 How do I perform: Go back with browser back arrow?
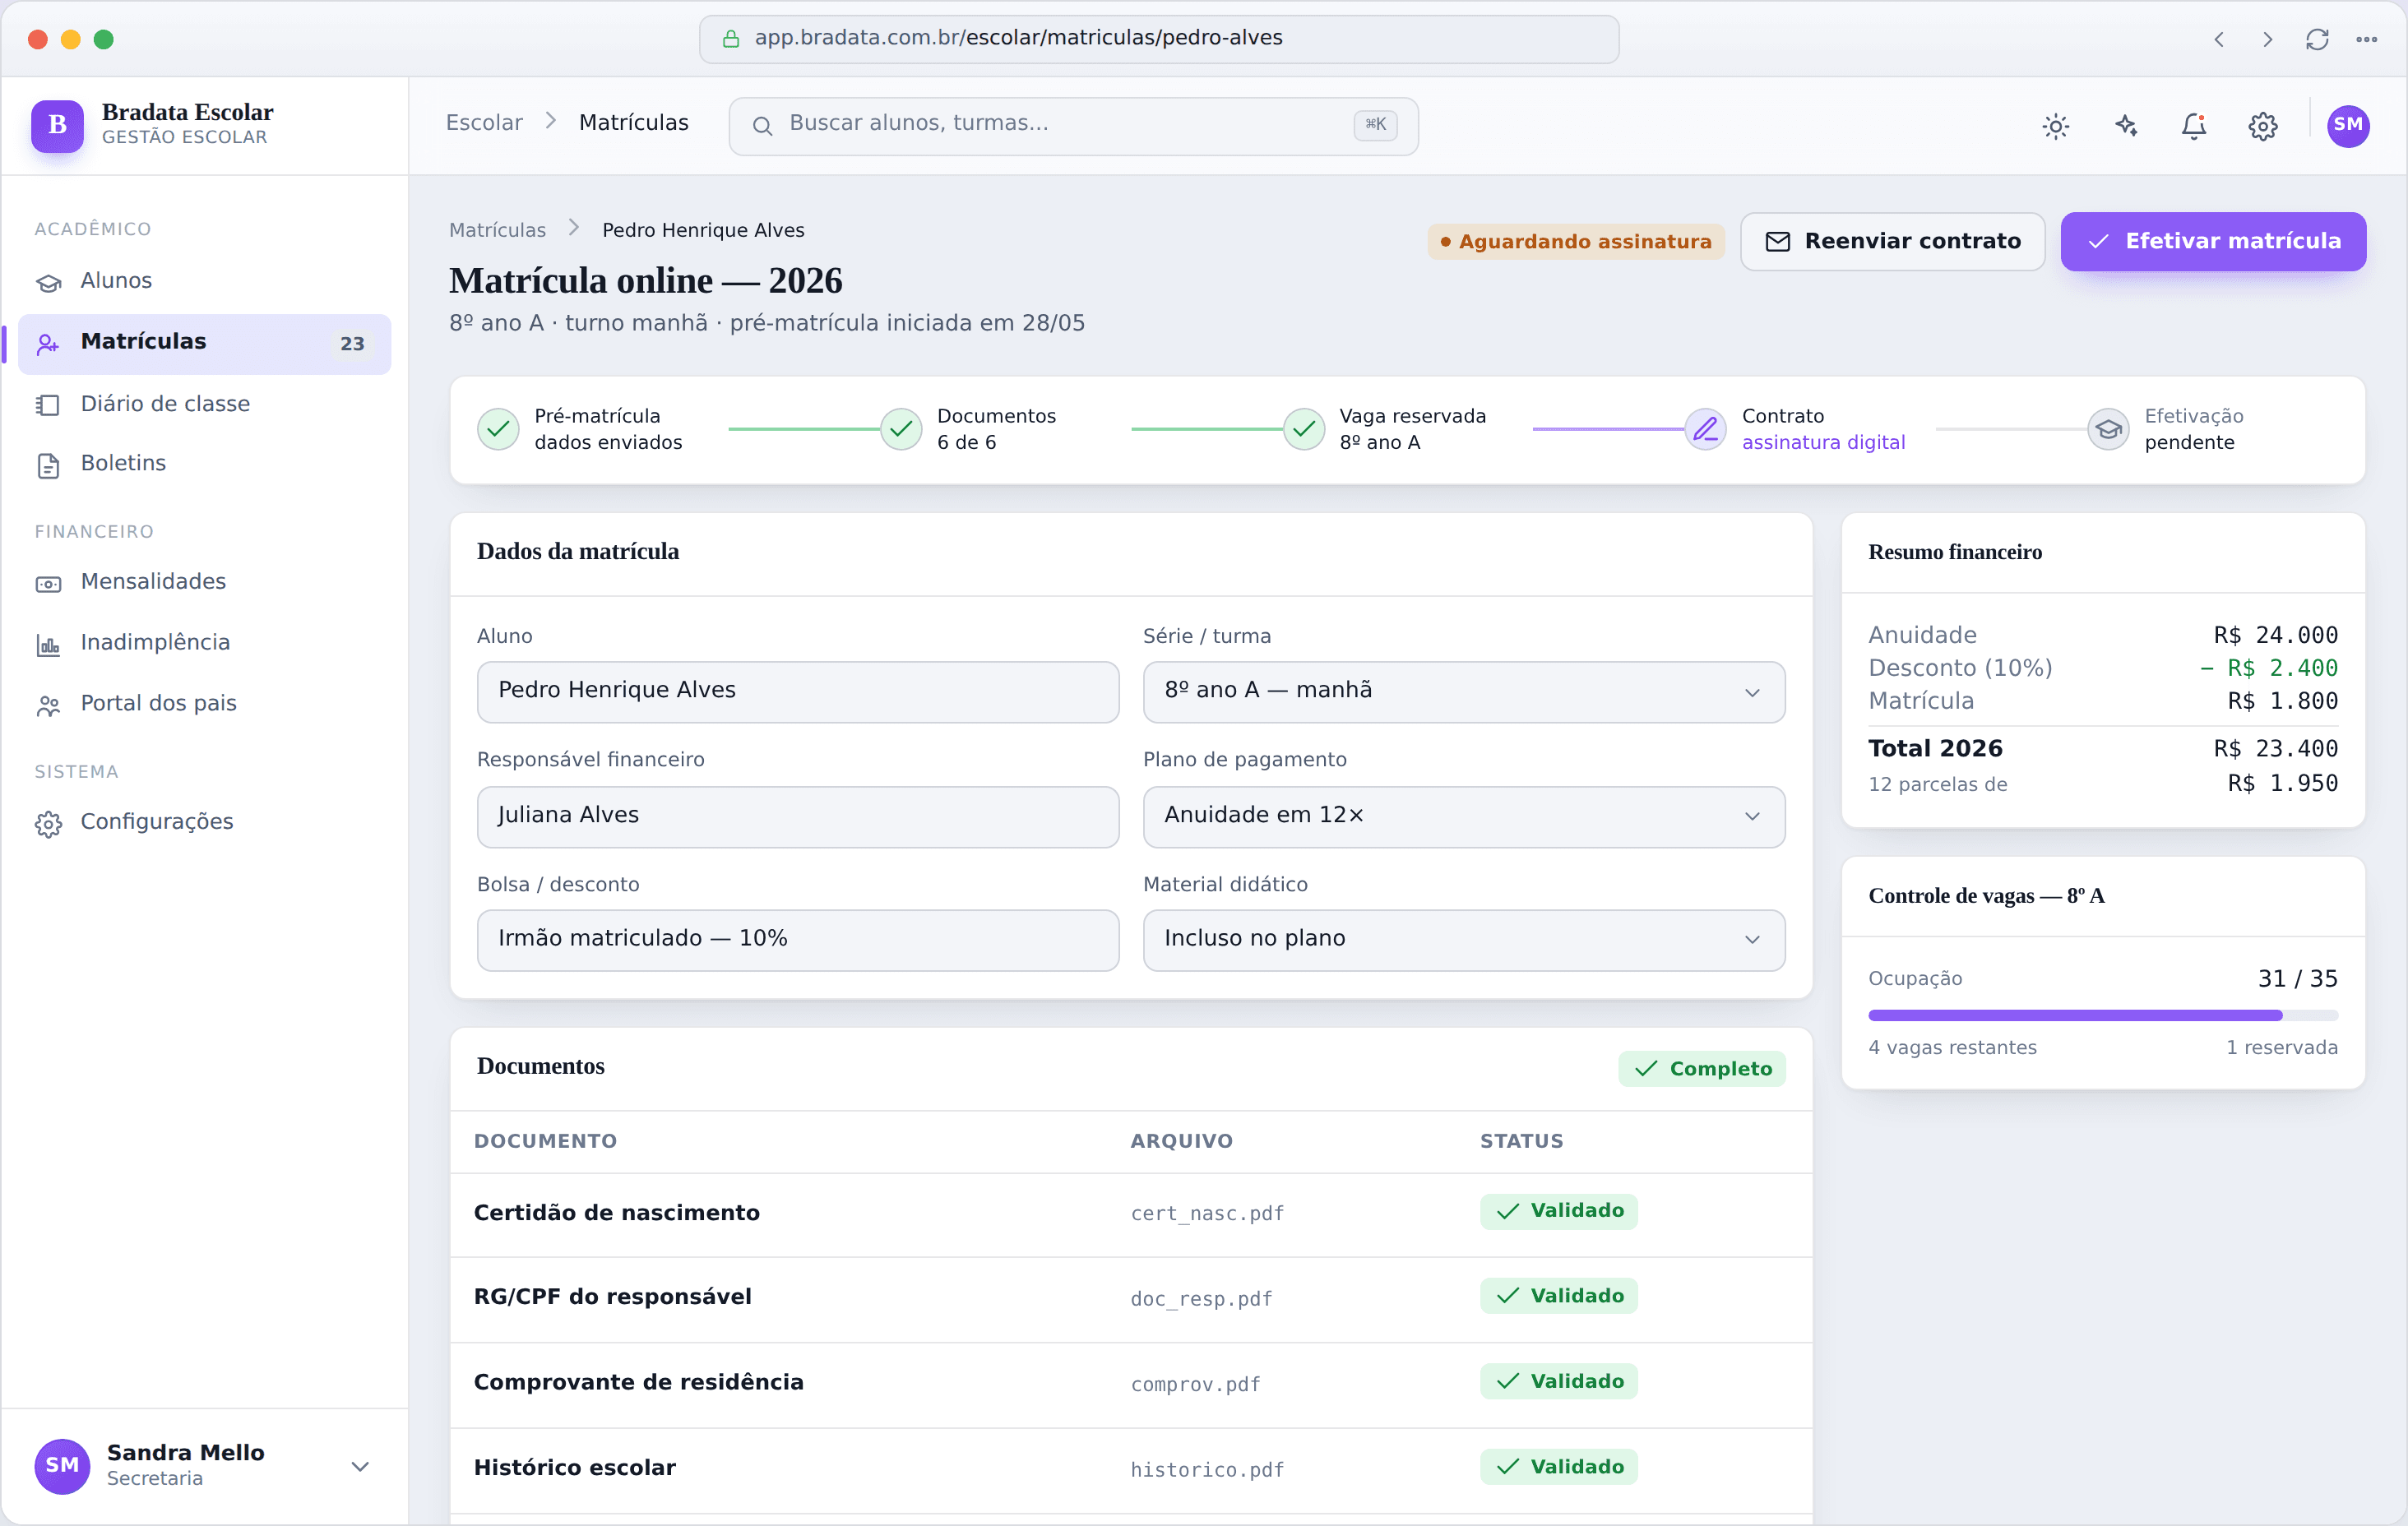(2219, 39)
